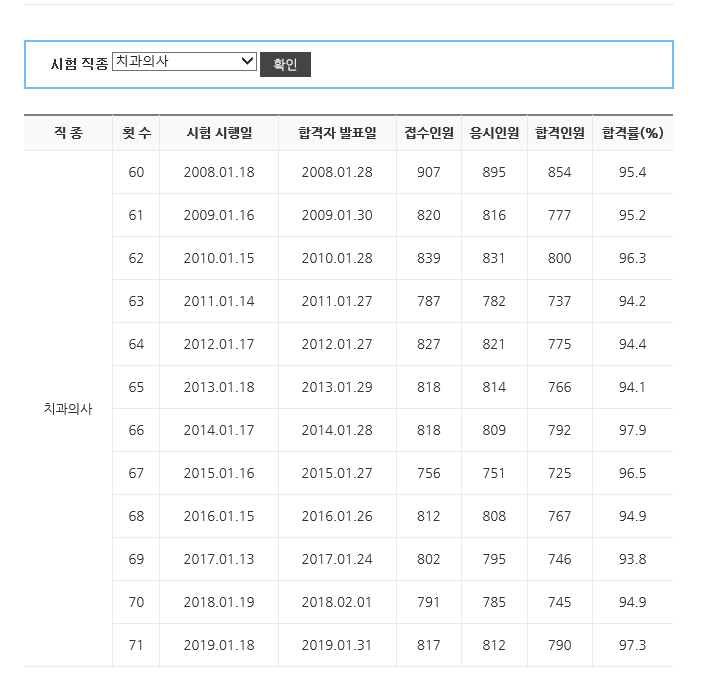
Task: Click the 814 examinees cell
Action: coord(494,387)
